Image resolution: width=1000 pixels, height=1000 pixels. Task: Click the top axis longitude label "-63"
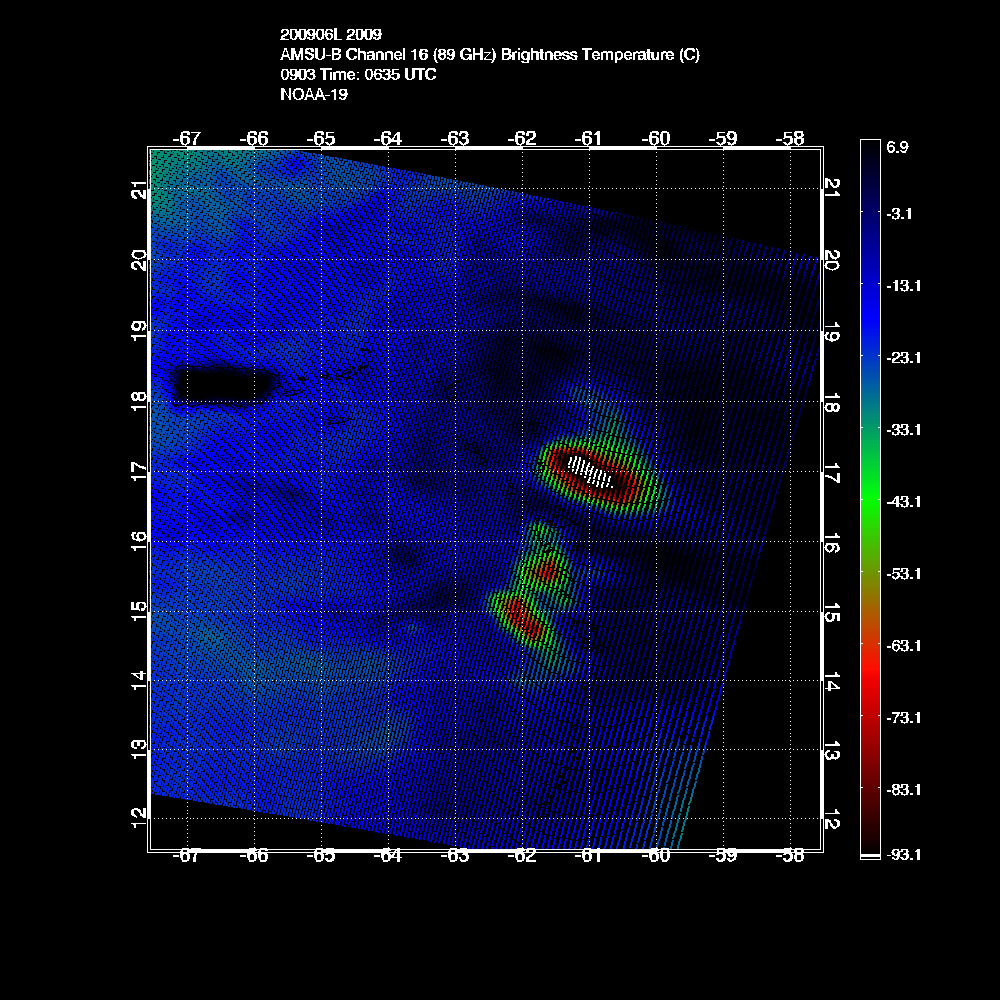coord(455,138)
